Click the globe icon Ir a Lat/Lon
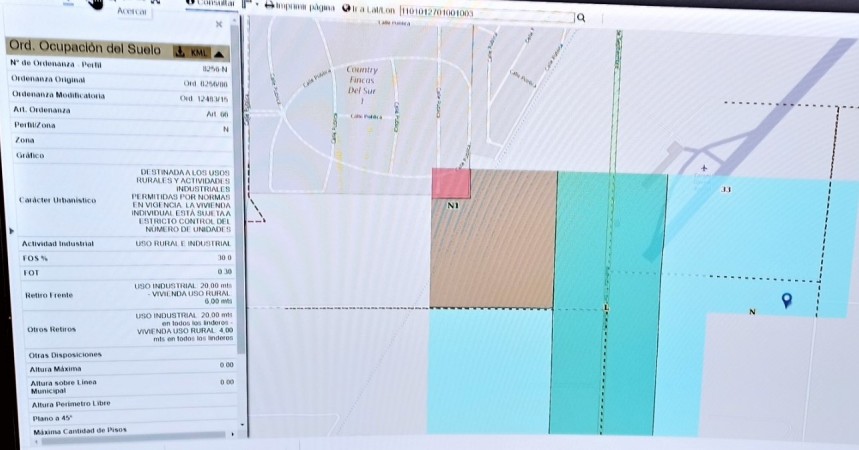Image resolution: width=859 pixels, height=450 pixels. [346, 8]
